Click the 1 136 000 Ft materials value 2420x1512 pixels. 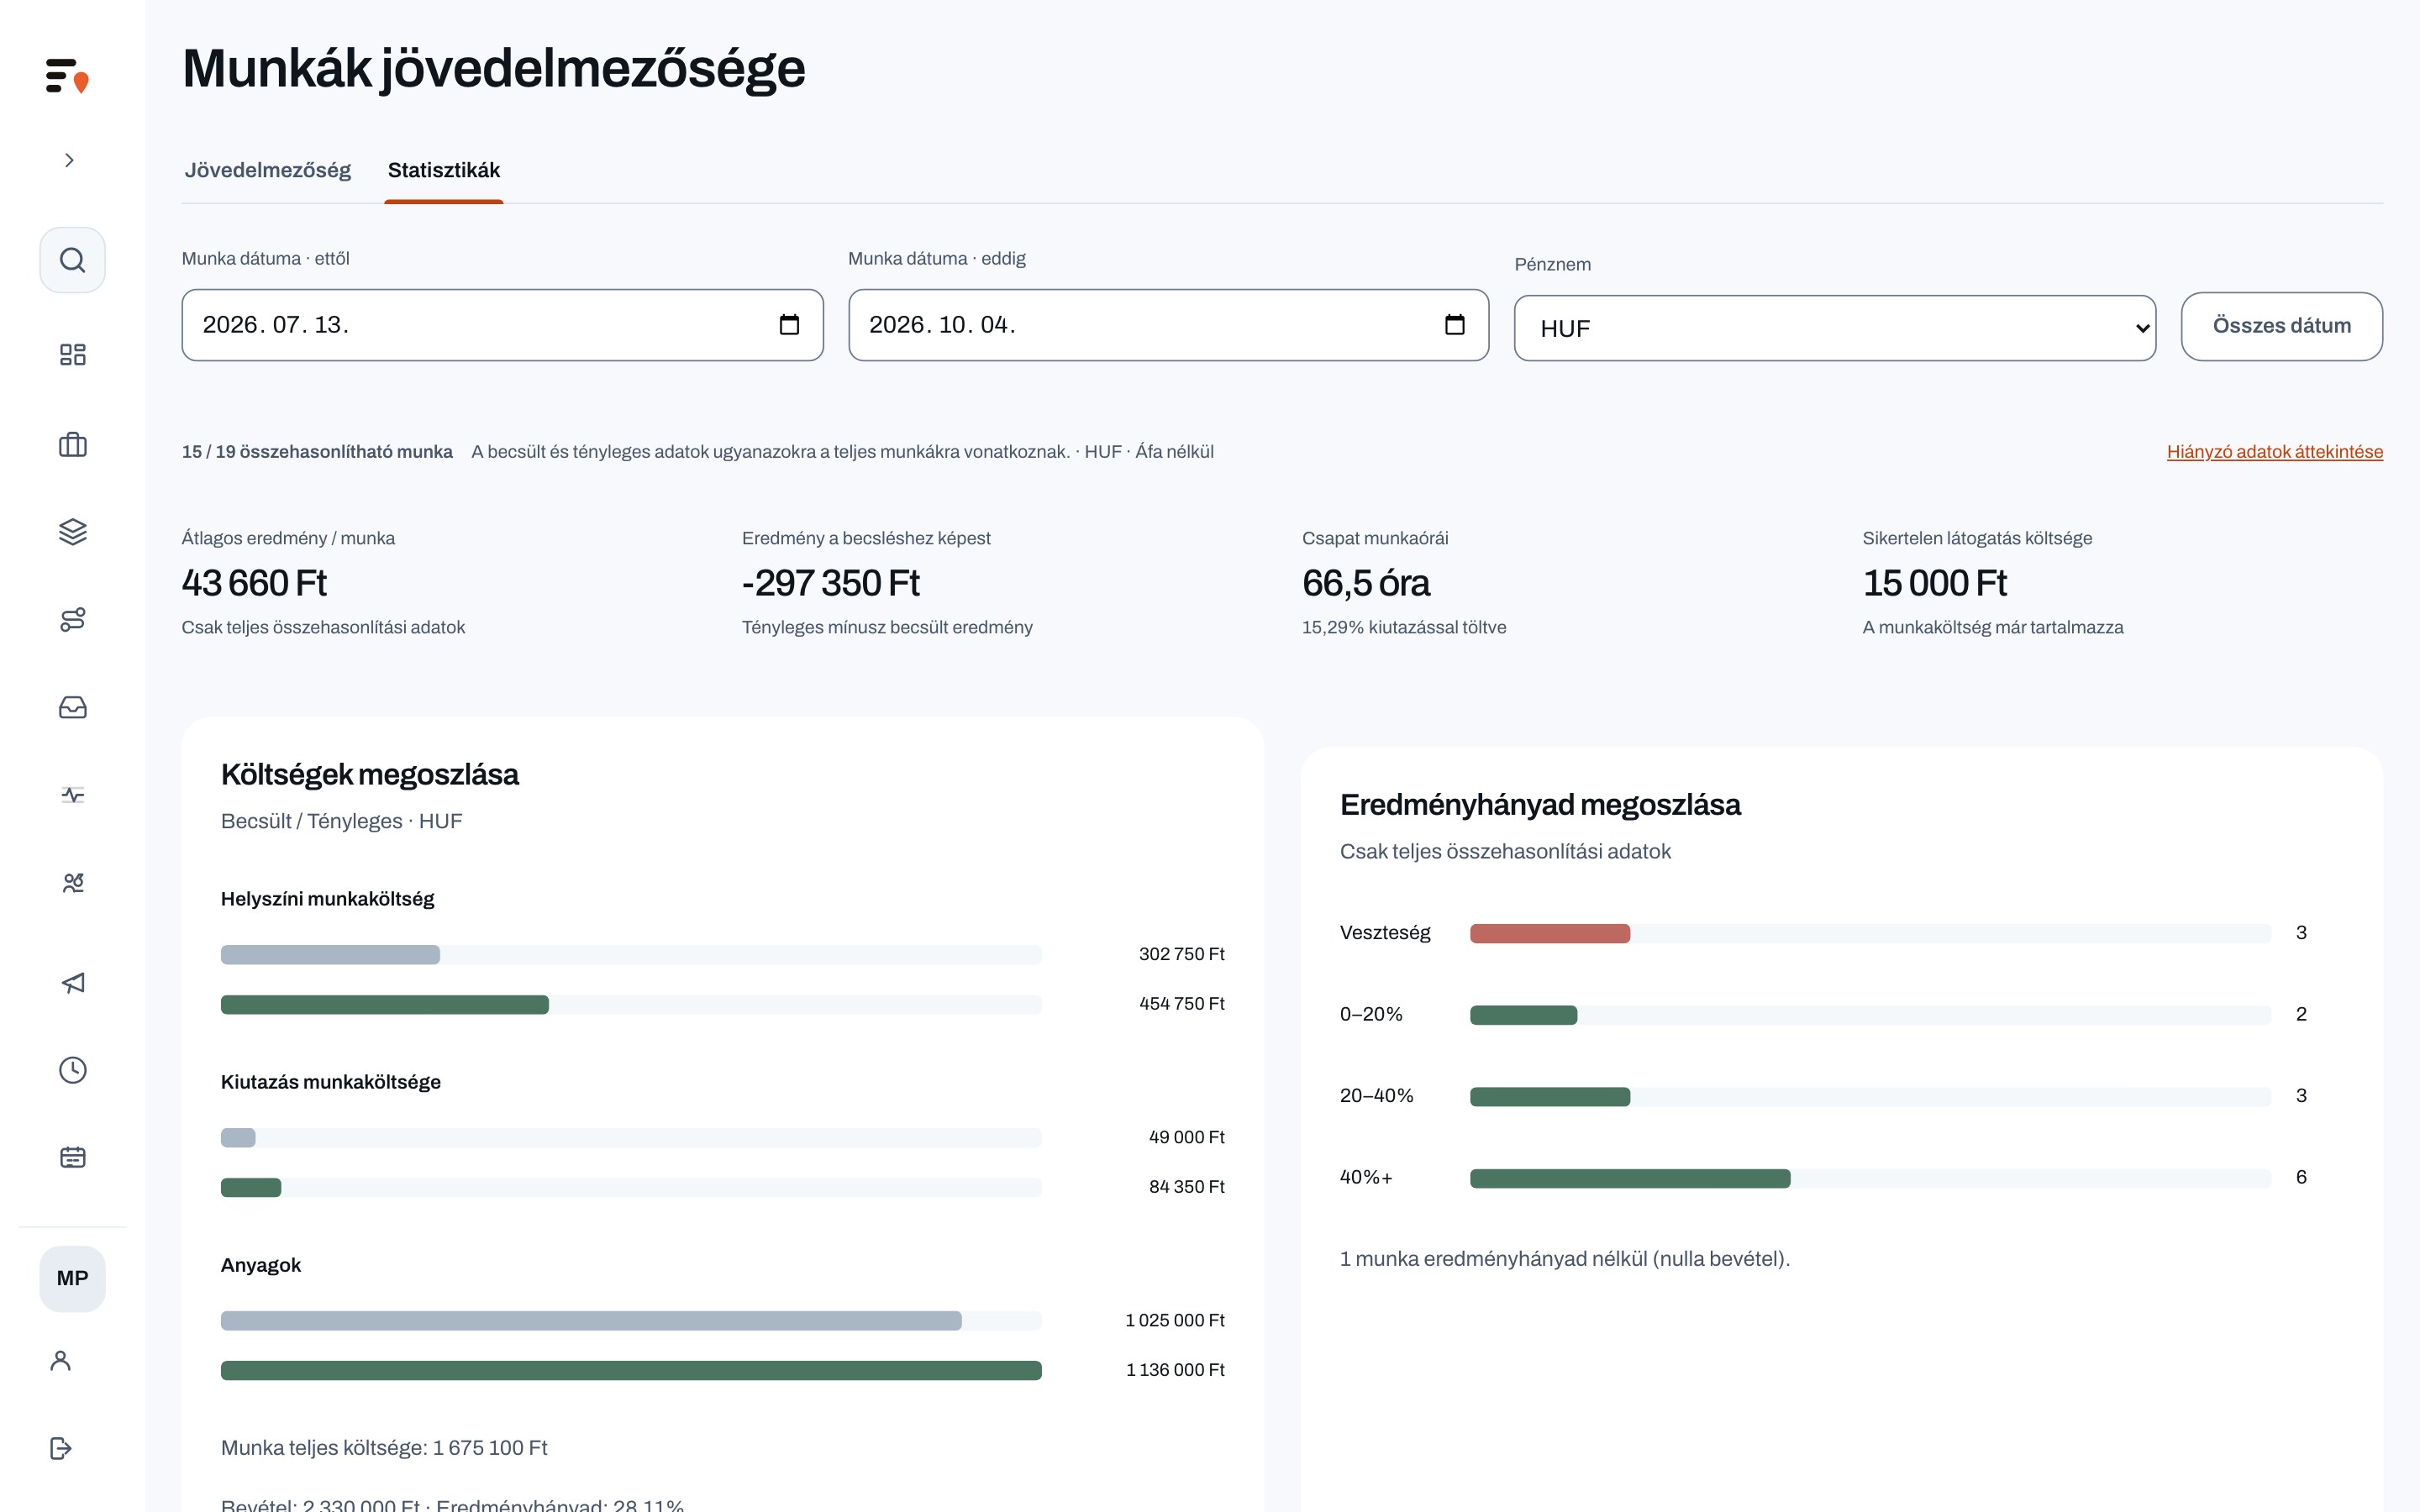[1175, 1370]
